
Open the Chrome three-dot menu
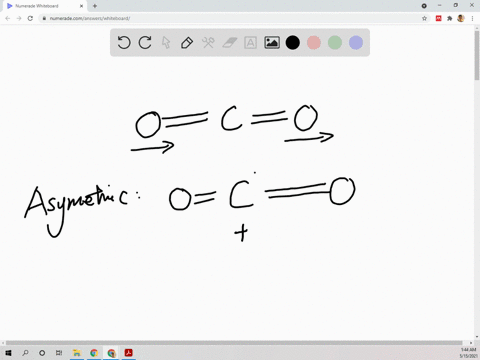coord(472,18)
